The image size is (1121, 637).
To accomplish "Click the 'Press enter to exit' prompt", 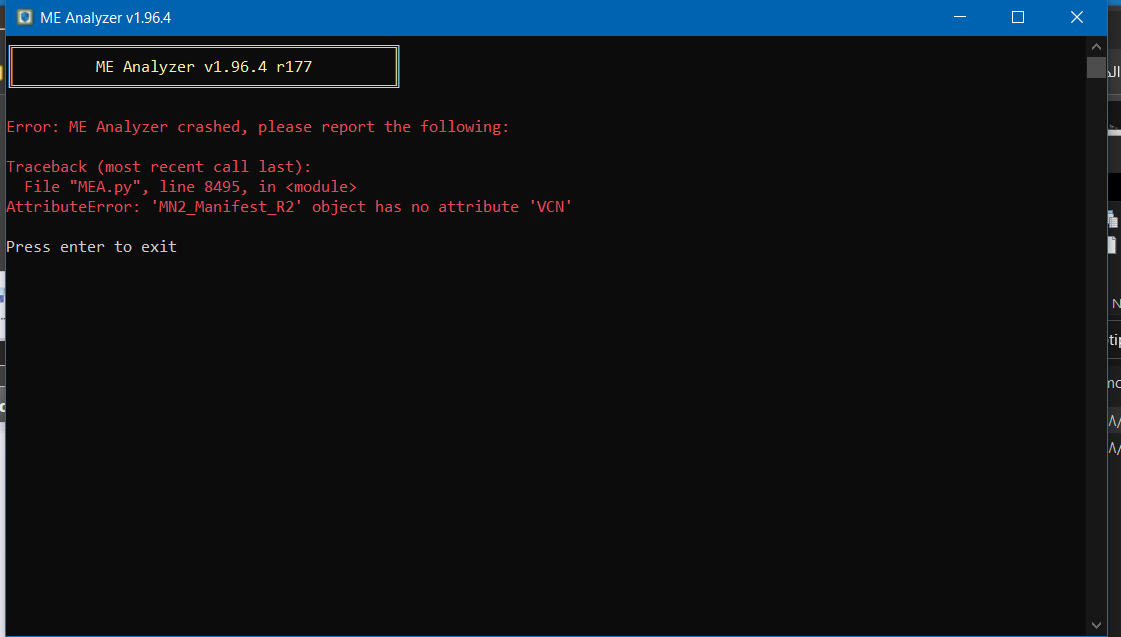I will (92, 247).
